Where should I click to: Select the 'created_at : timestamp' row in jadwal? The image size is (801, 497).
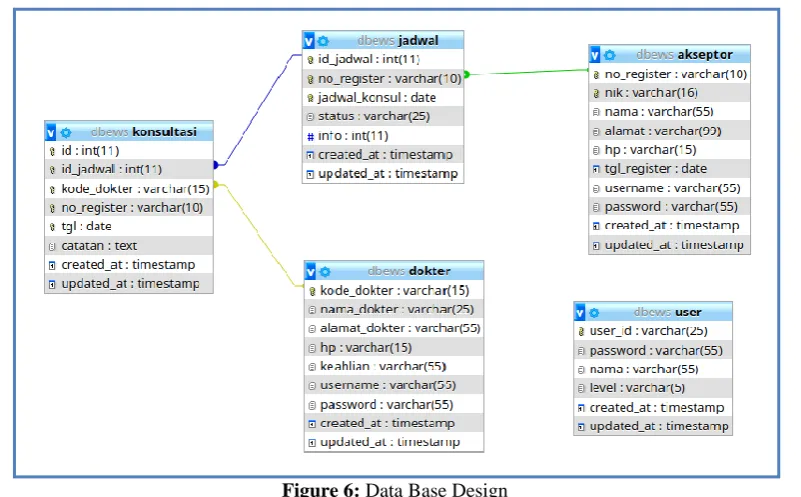pyautogui.click(x=383, y=155)
